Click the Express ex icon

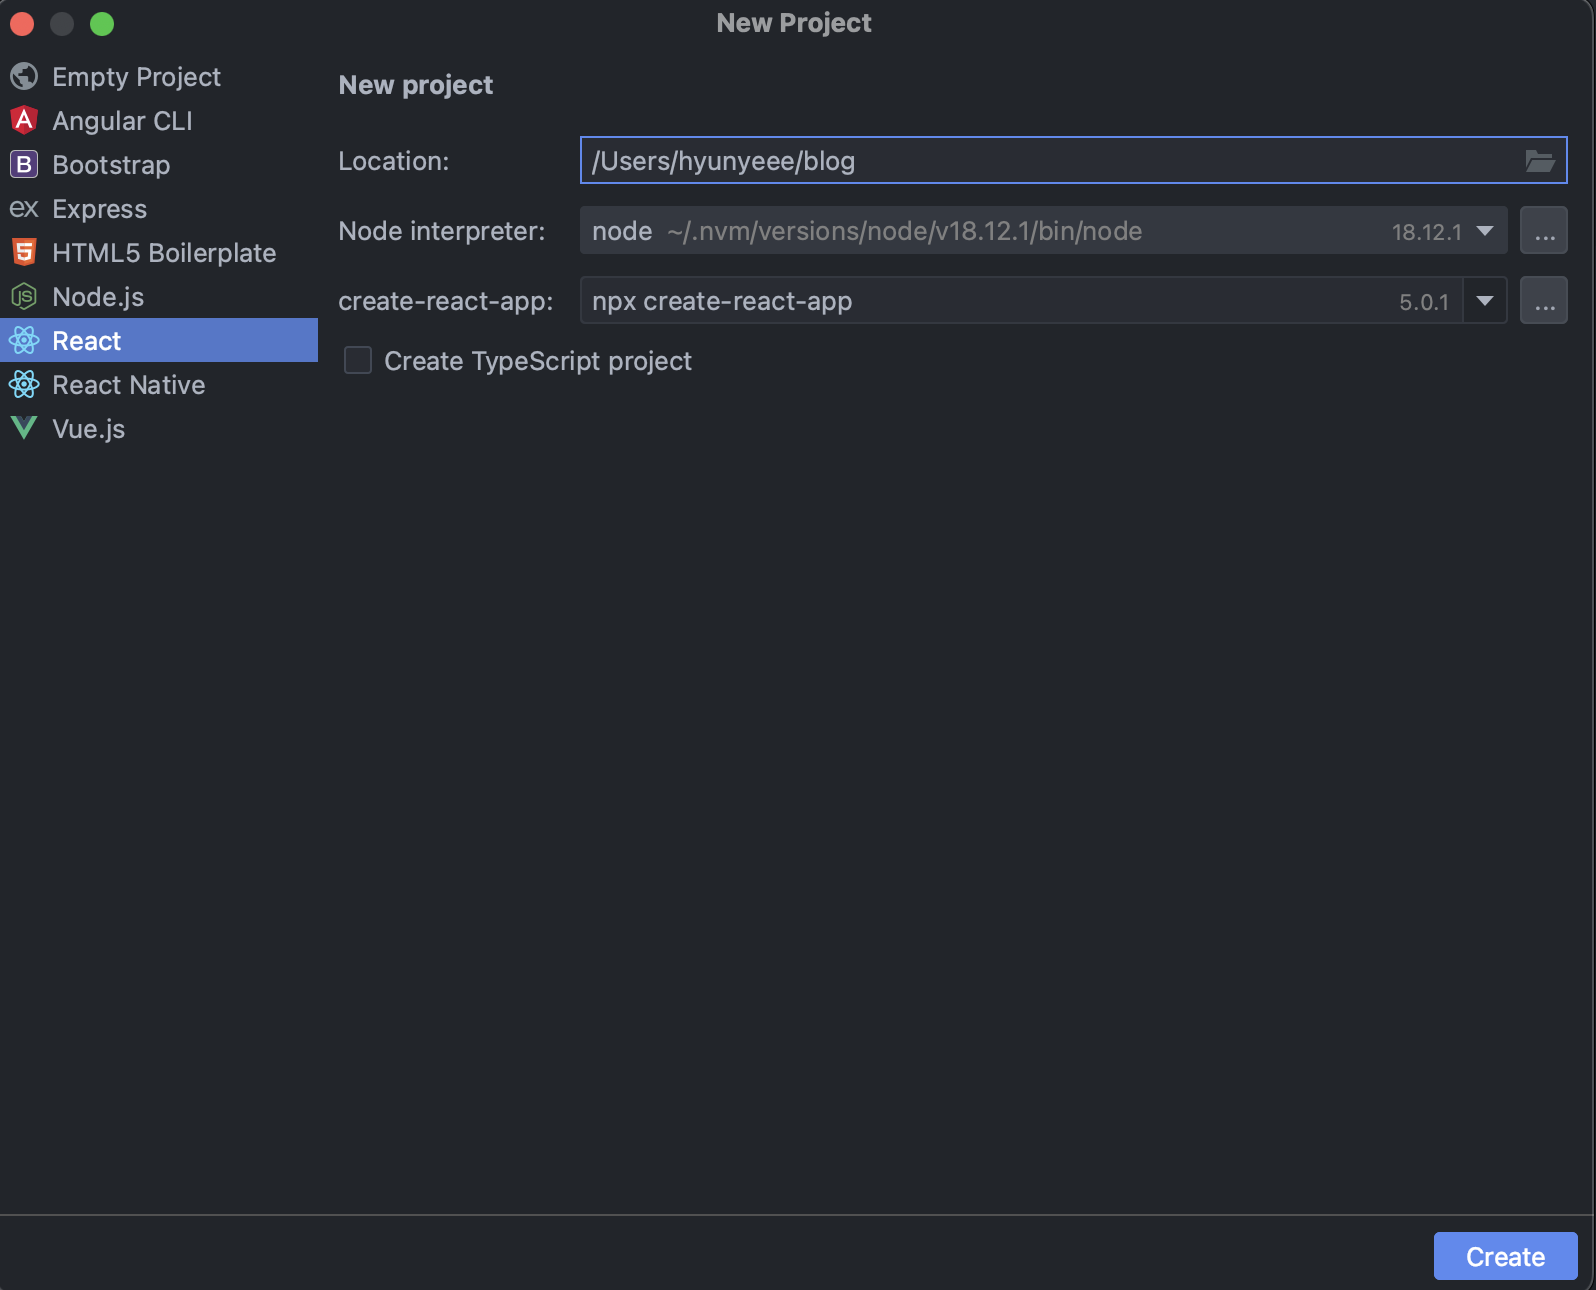pos(24,209)
